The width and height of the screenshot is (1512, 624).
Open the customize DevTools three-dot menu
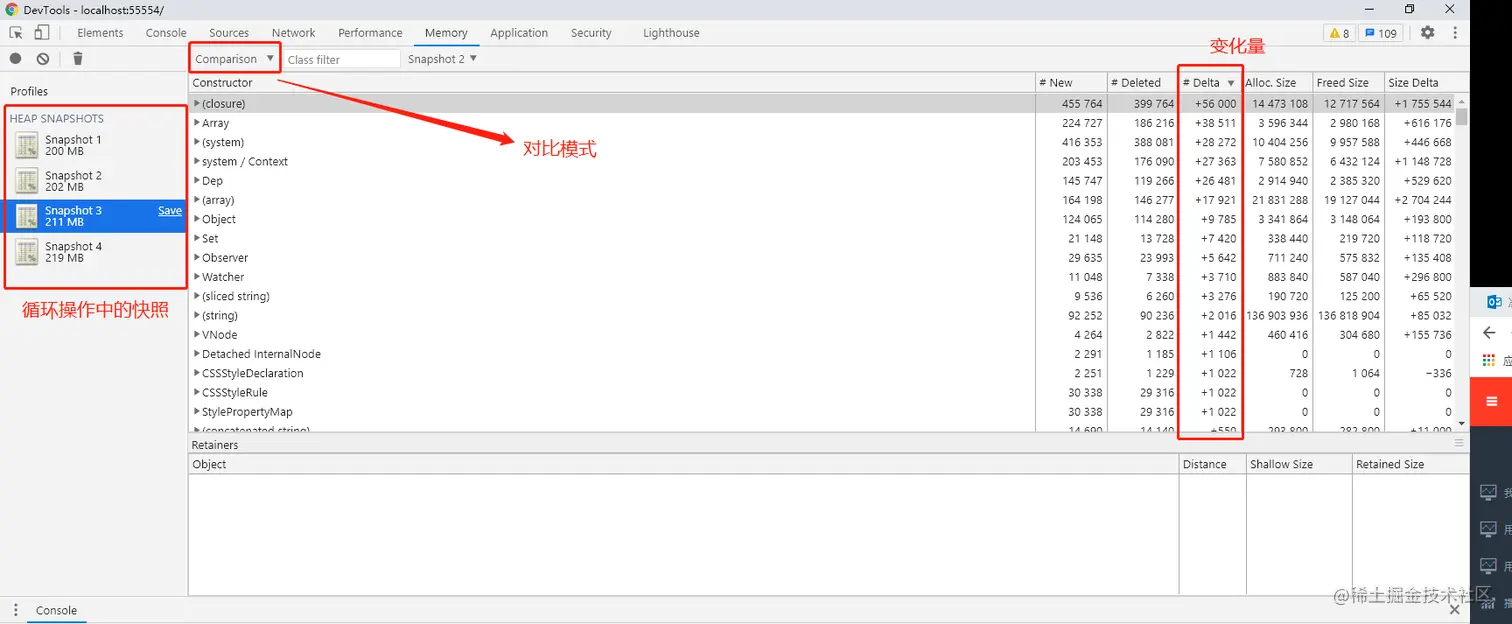1455,32
